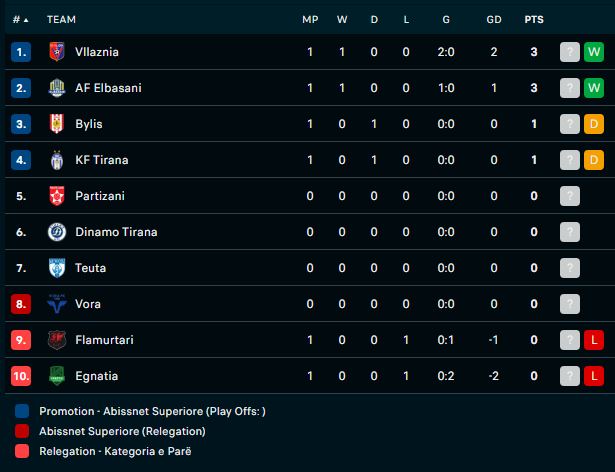615x472 pixels.
Task: Click the Teuta team shield icon
Action: [x=56, y=268]
